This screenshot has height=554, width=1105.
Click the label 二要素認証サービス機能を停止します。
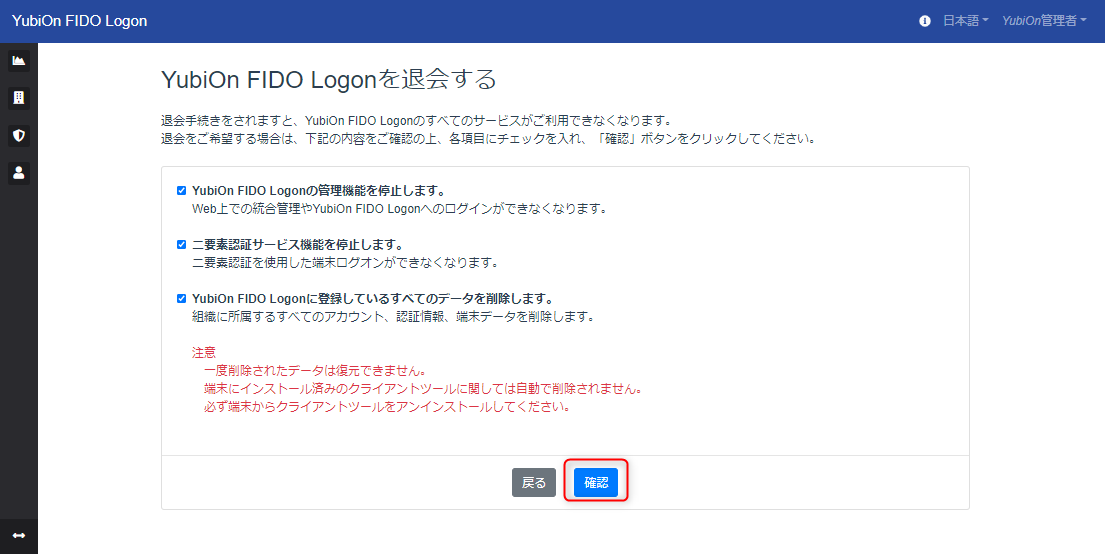pyautogui.click(x=298, y=245)
